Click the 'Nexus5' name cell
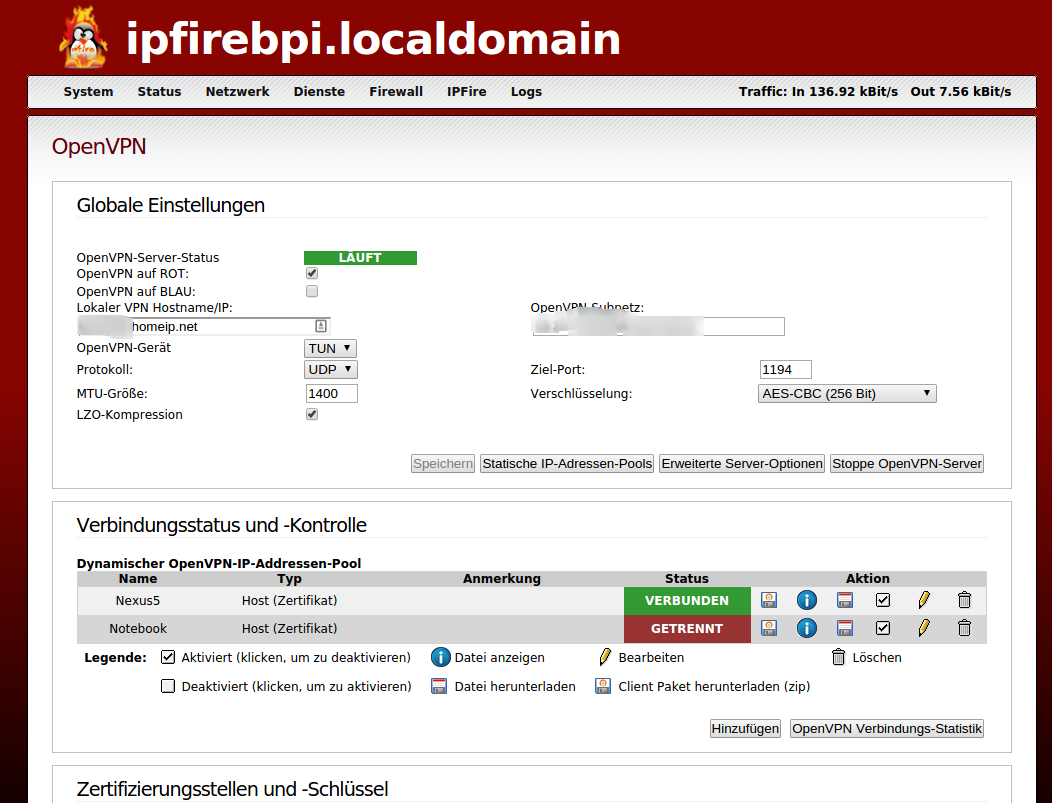 pos(138,600)
